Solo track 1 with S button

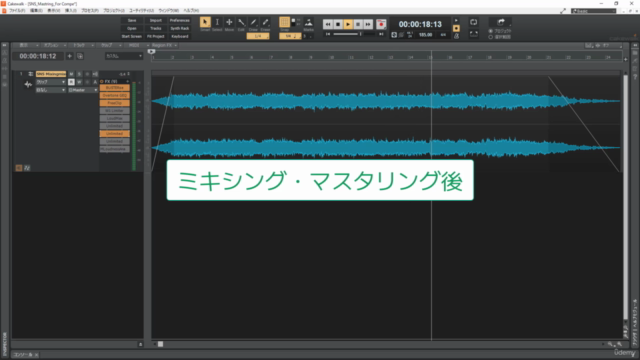[79, 74]
